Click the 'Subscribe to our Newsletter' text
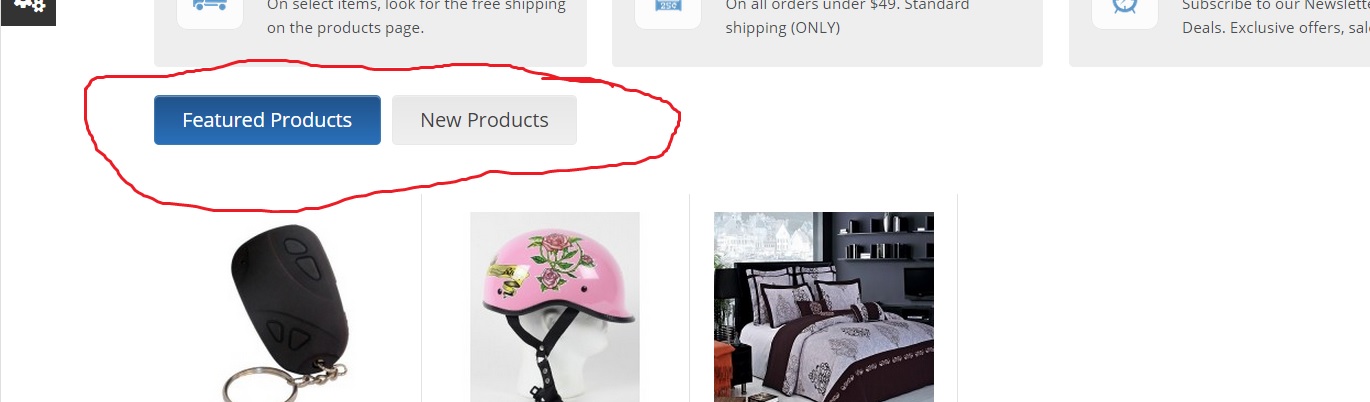 [1276, 5]
